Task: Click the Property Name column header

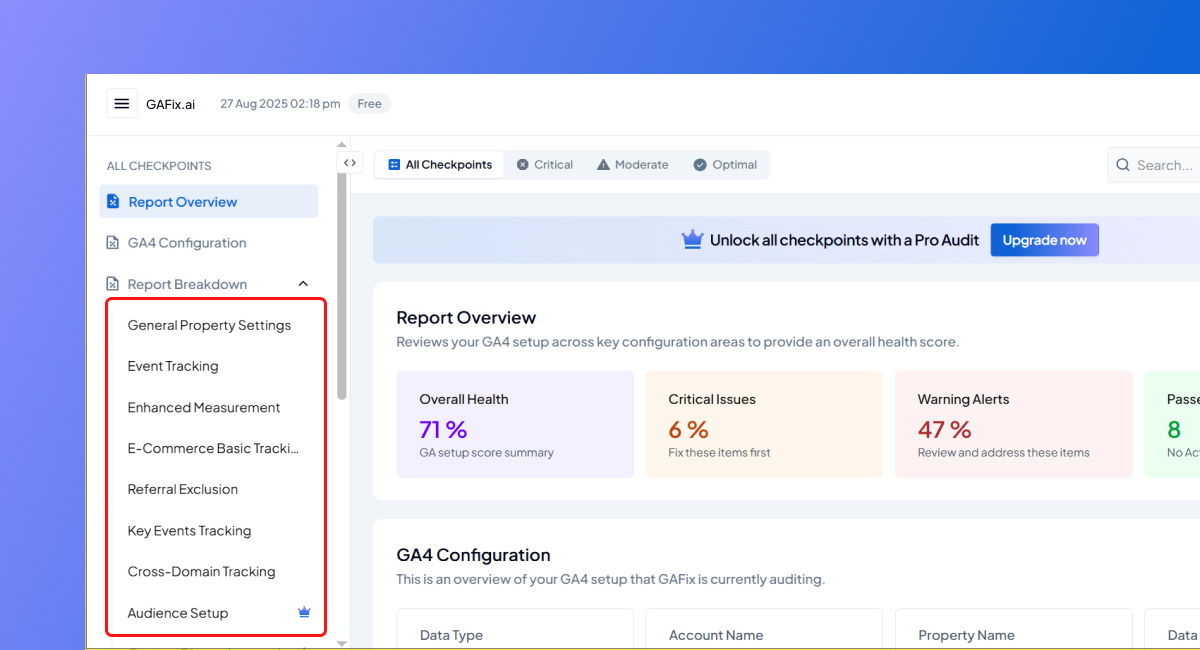Action: click(966, 635)
